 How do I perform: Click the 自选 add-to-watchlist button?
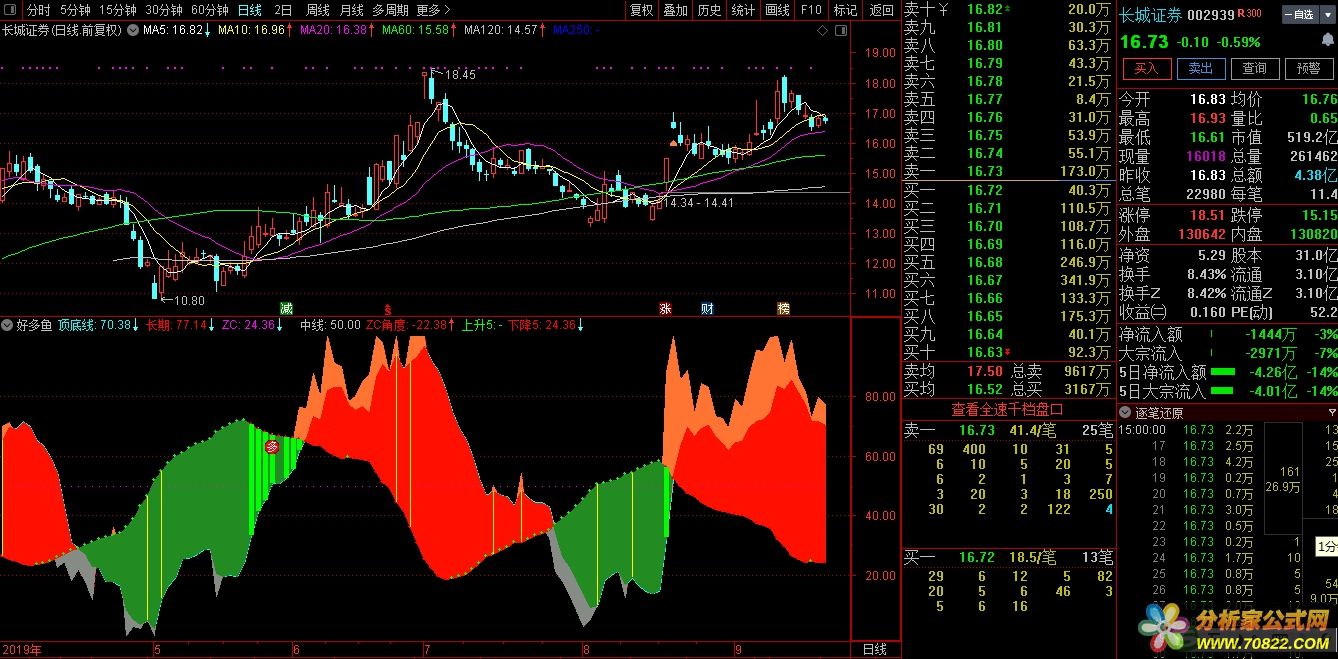tap(1301, 14)
